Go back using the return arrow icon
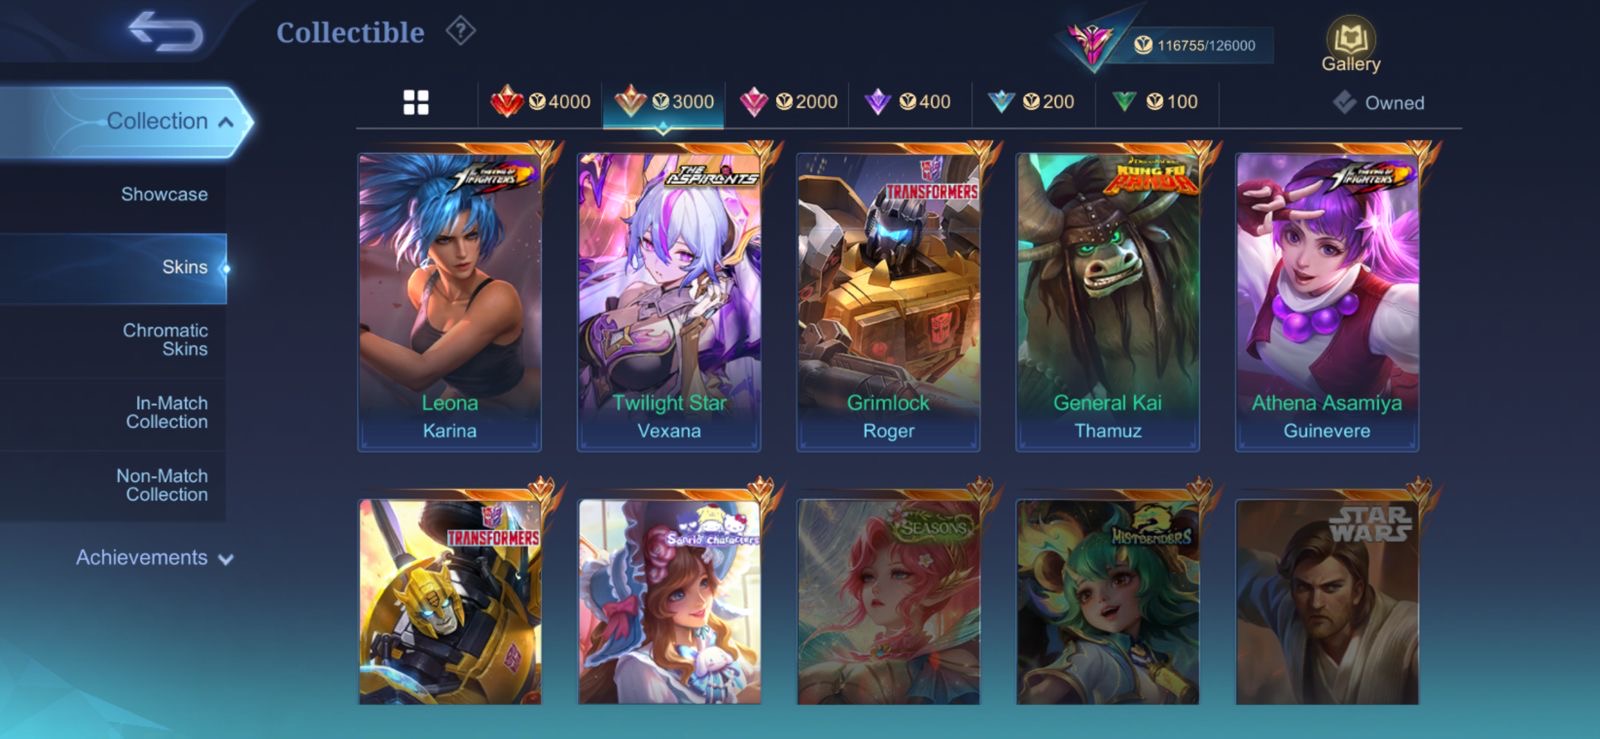Image resolution: width=1600 pixels, height=739 pixels. pos(165,31)
